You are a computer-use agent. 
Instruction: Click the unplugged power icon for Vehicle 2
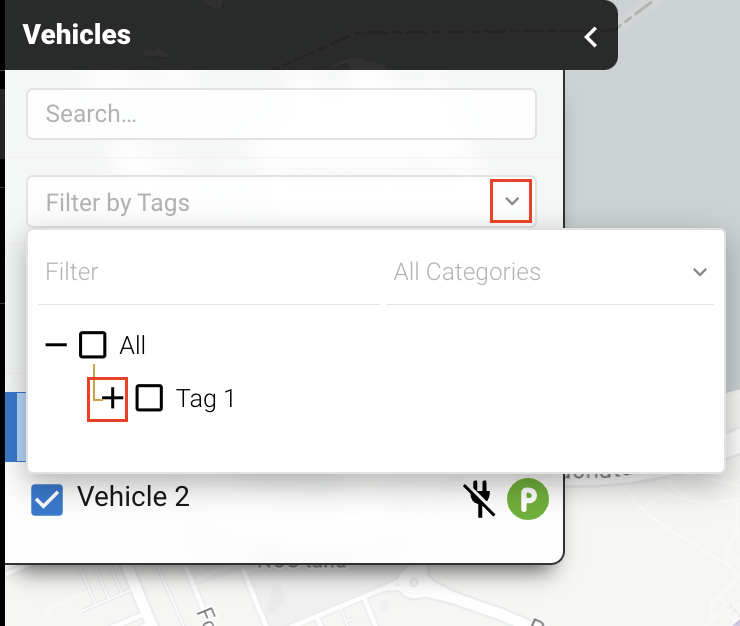[x=480, y=498]
